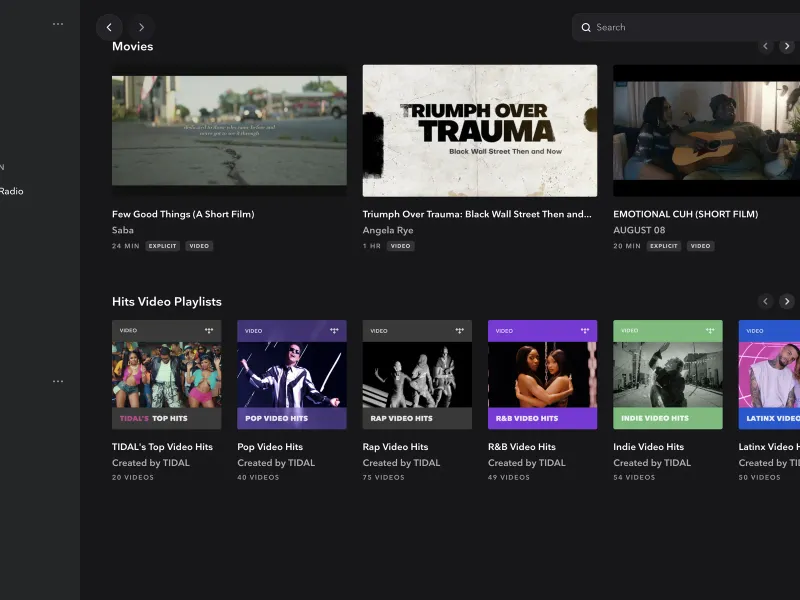Open Triumph Over Trauma movie thumbnail

[480, 131]
